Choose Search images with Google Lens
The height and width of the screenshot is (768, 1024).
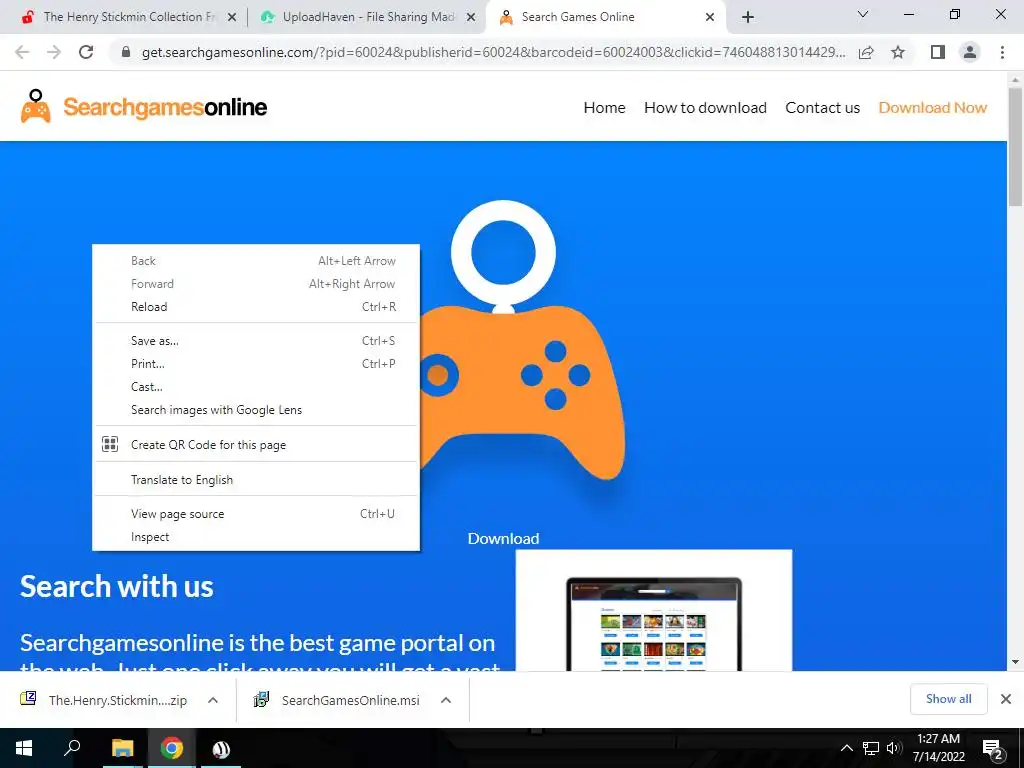[x=256, y=410]
